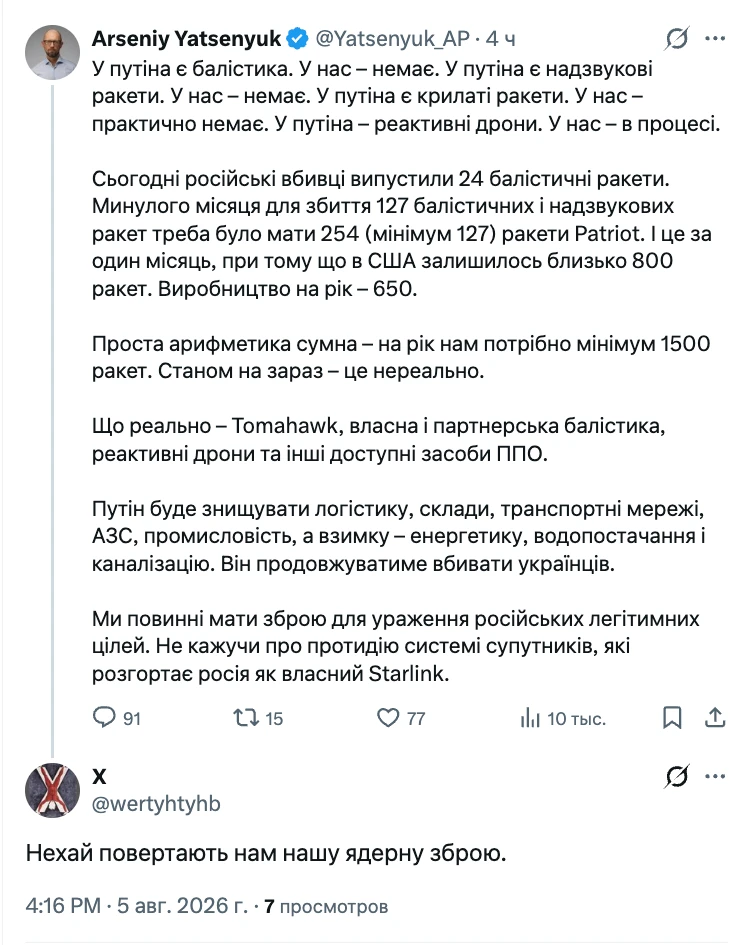Open Arseniy Yatsenyuk's profile avatar
Image resolution: width=751 pixels, height=945 pixels.
(x=52, y=53)
